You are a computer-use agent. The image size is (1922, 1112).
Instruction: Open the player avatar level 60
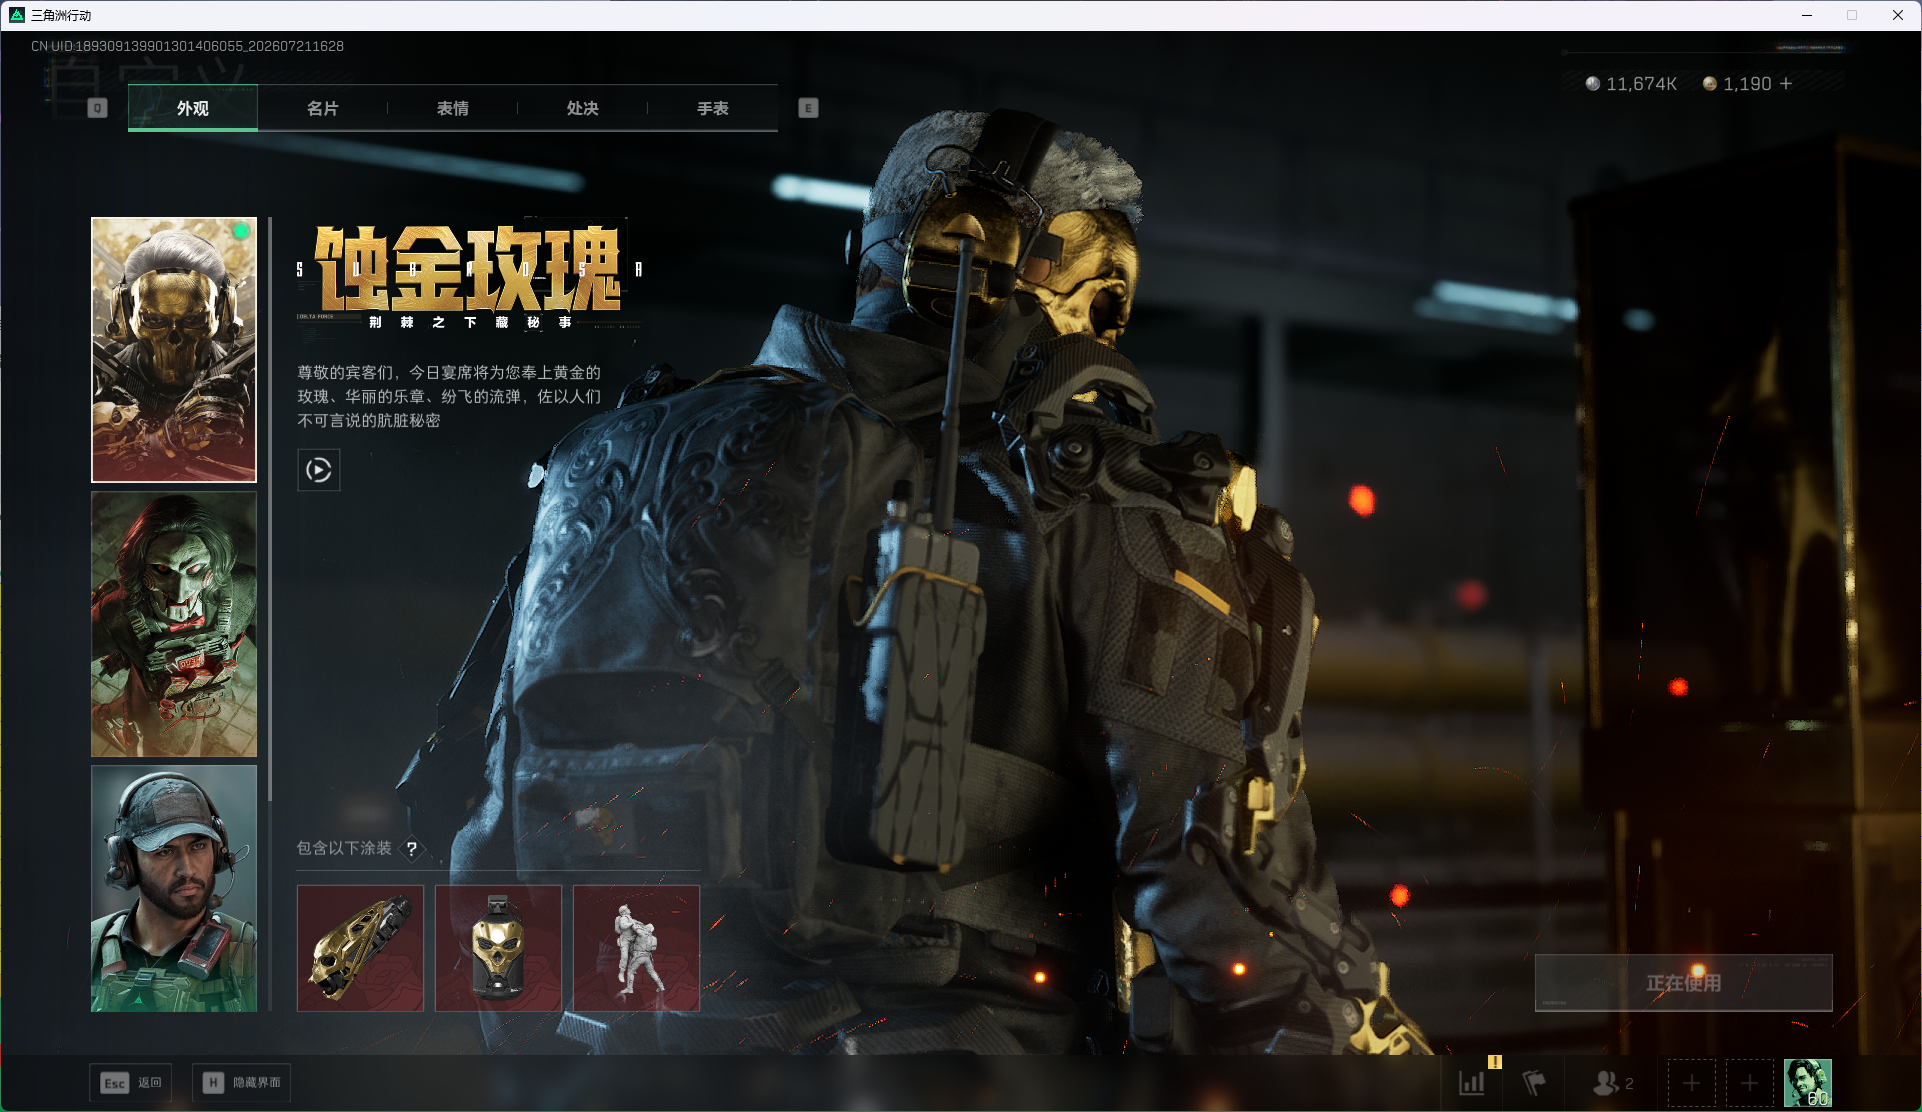[x=1808, y=1083]
